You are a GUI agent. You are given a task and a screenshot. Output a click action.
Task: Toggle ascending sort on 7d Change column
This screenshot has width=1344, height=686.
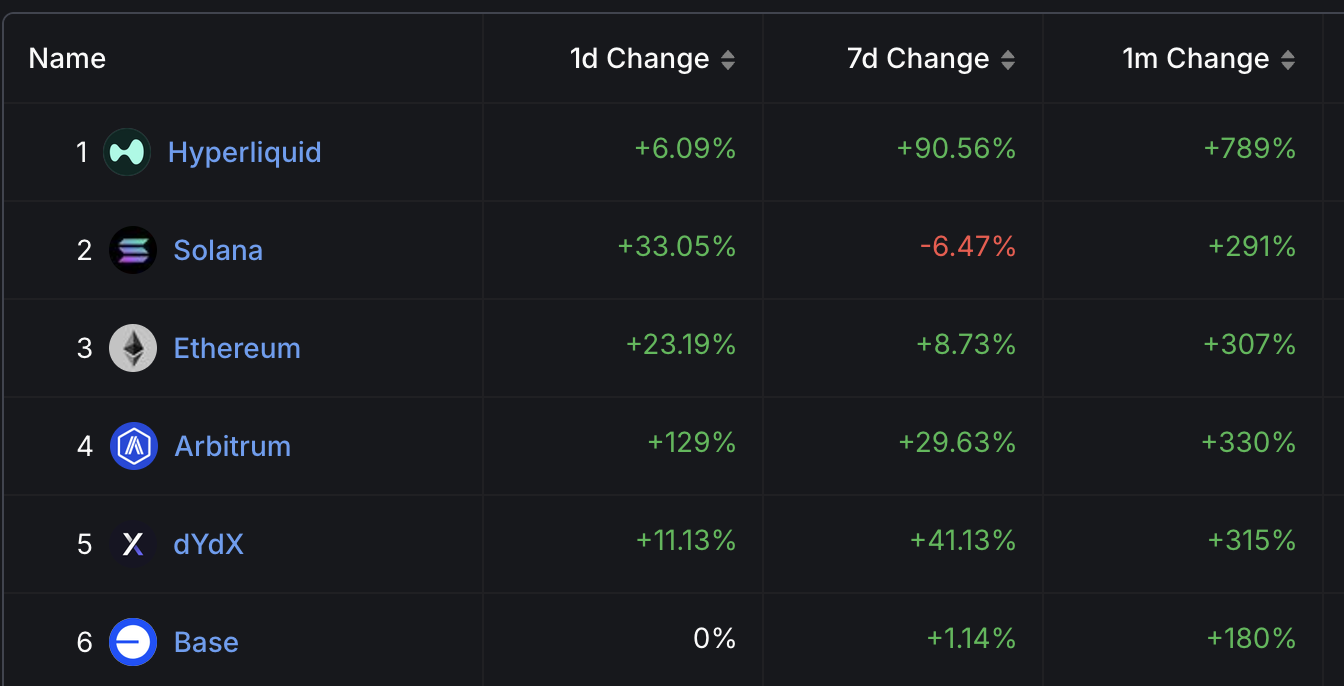[x=1009, y=58]
